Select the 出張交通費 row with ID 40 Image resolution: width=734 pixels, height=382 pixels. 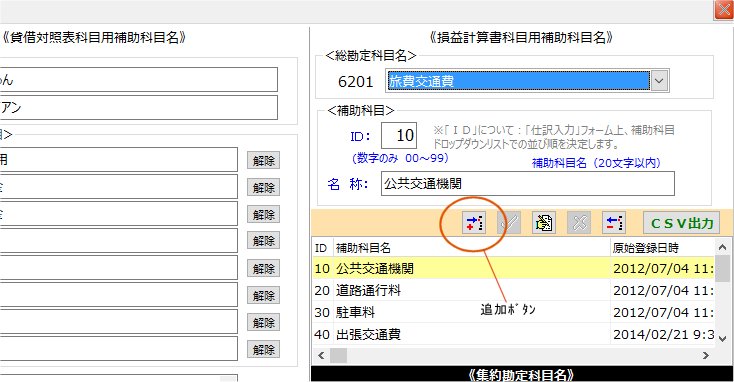[514, 334]
